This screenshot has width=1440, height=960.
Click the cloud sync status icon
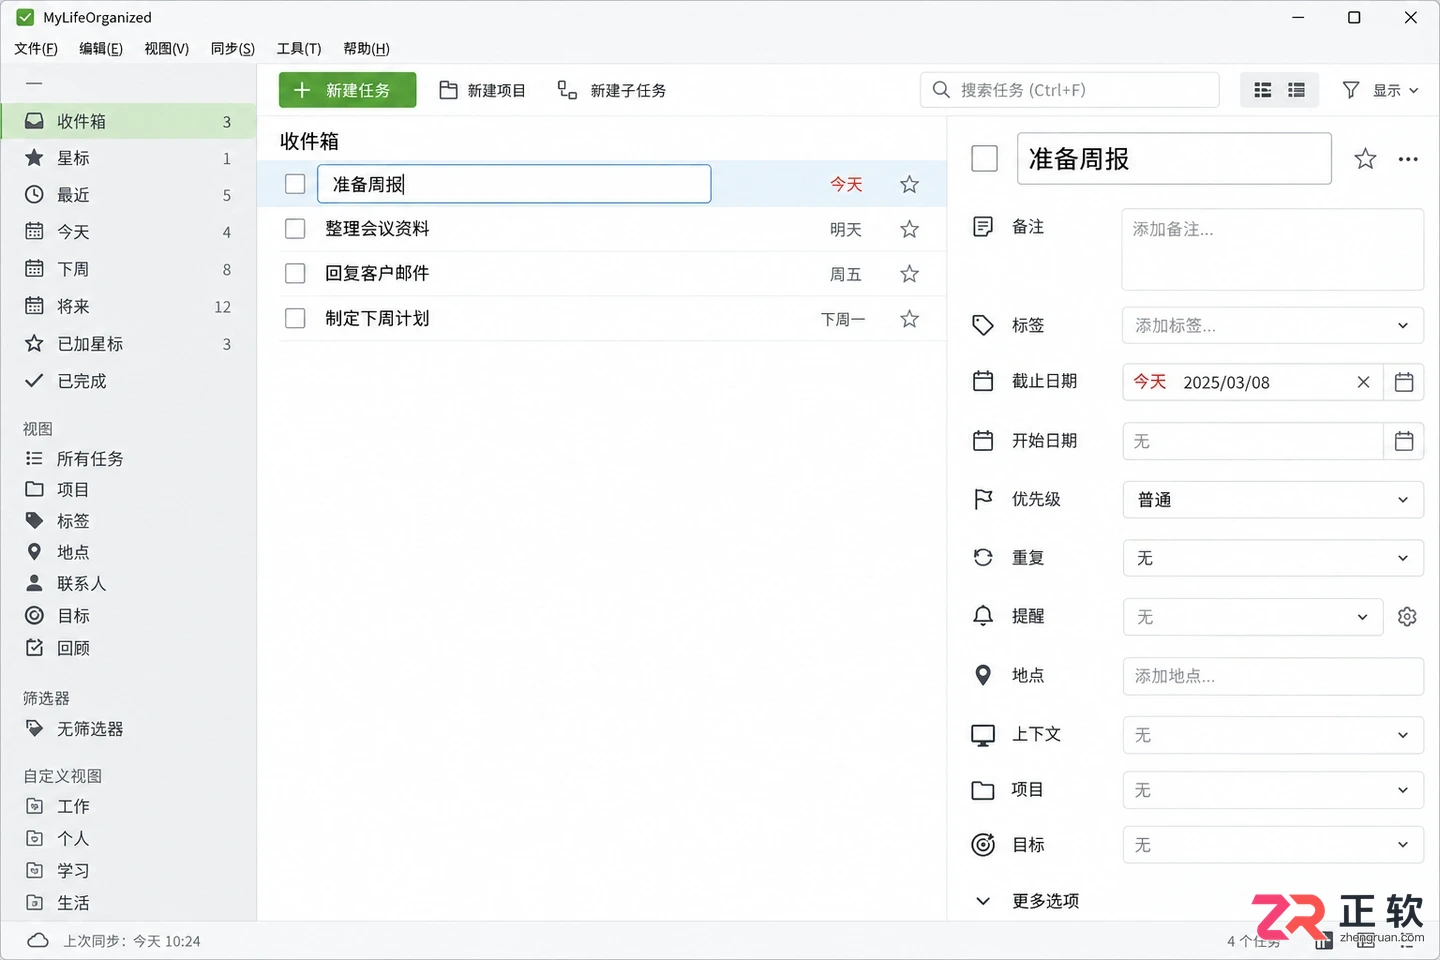tap(38, 941)
